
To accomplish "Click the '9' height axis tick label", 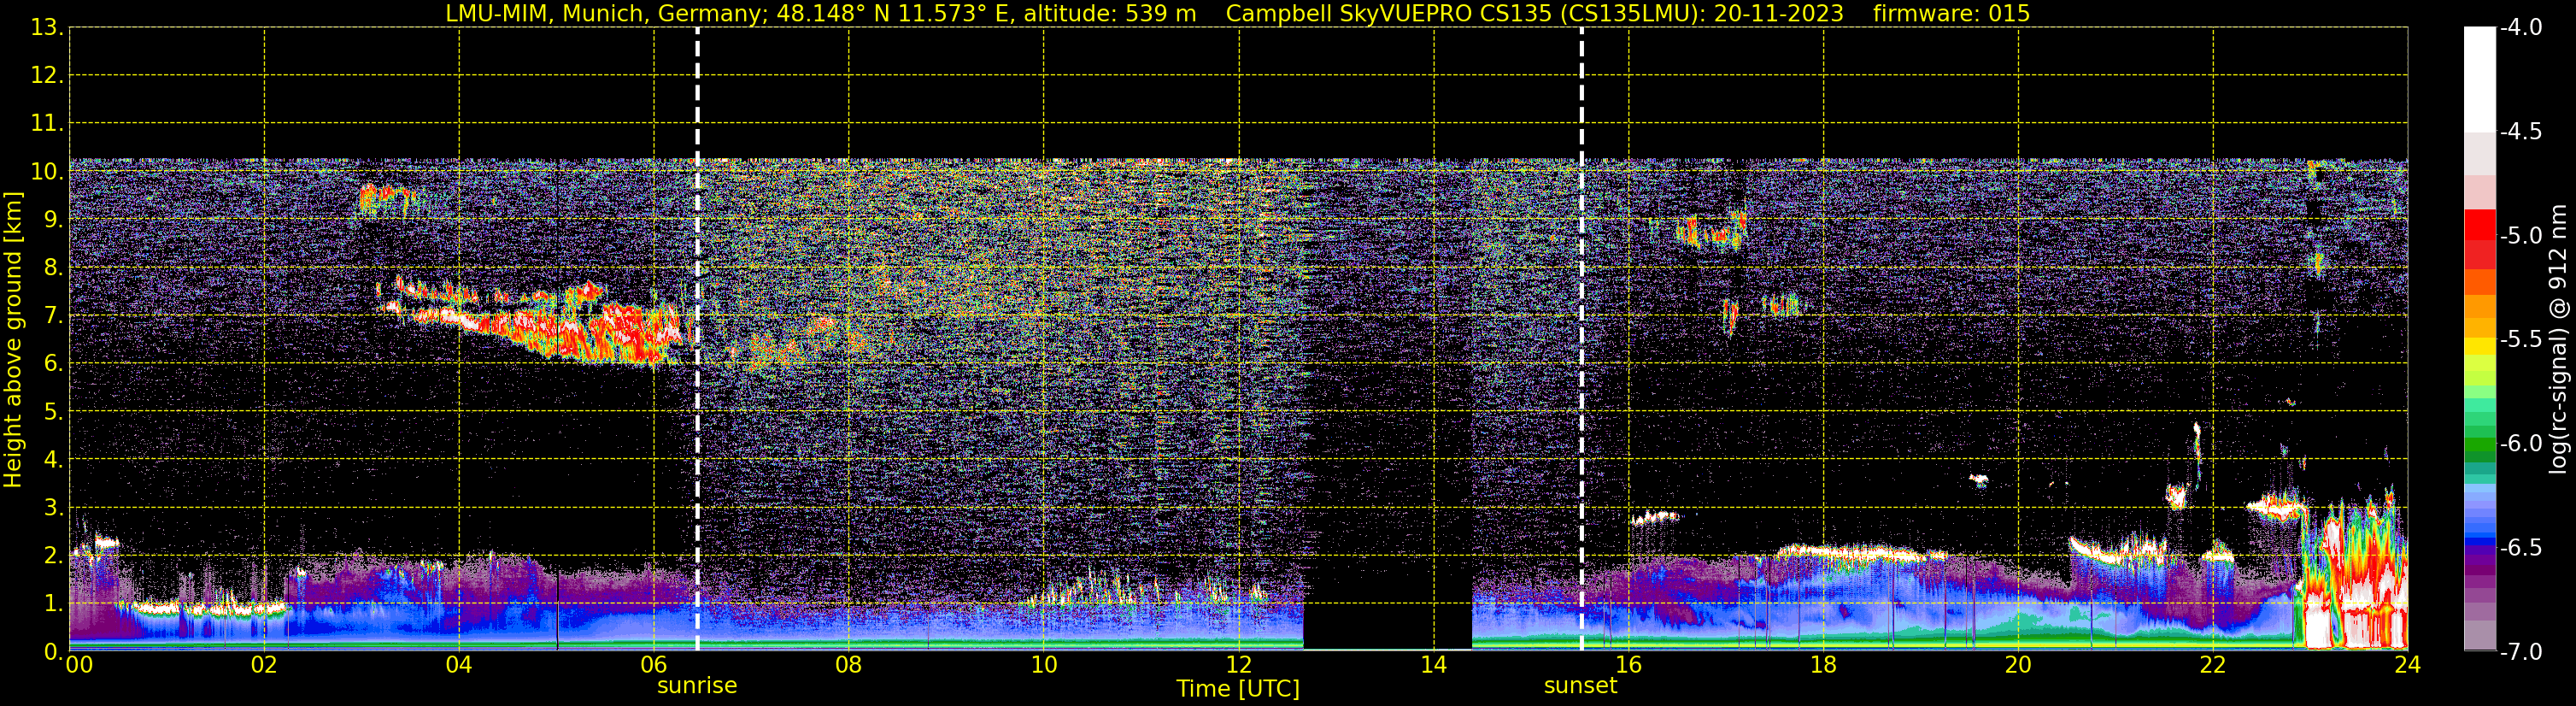I will pyautogui.click(x=52, y=220).
